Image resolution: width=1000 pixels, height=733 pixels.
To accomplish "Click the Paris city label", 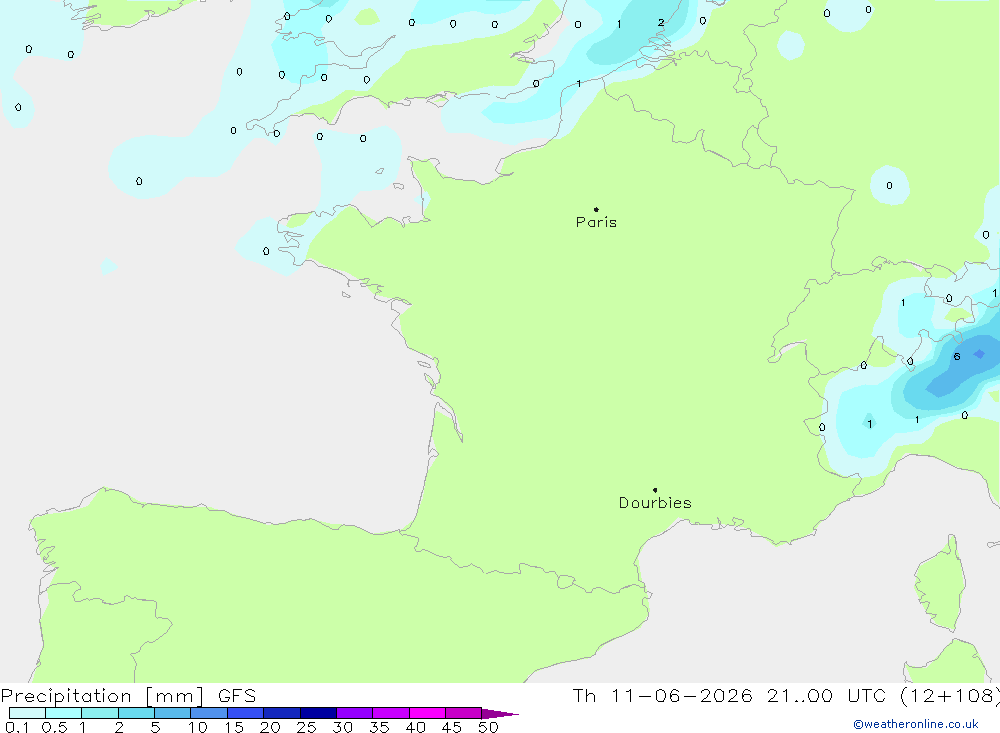I will coord(596,222).
